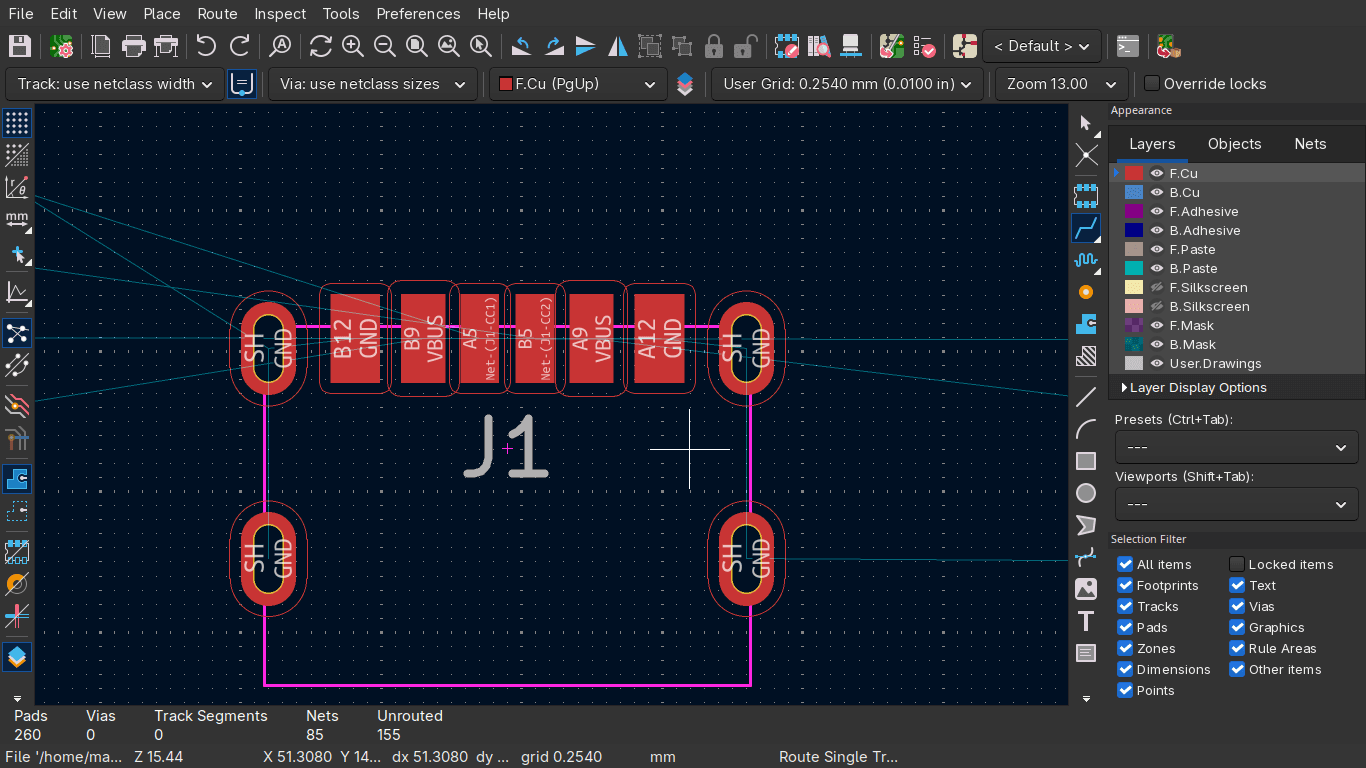Open the Route menu

click(x=217, y=14)
